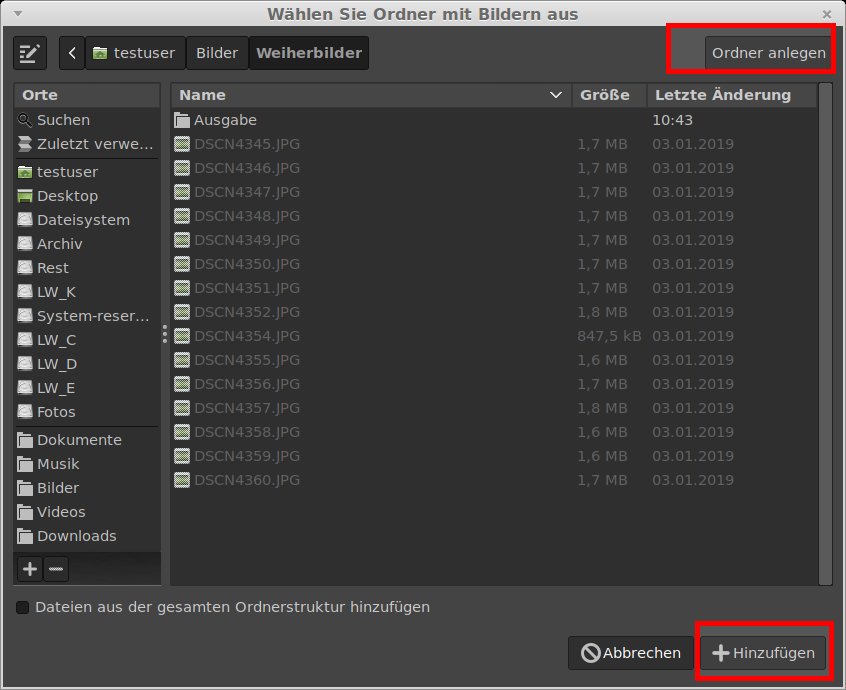This screenshot has width=846, height=690.
Task: Click file DSCN4346.JPG
Action: [494, 168]
